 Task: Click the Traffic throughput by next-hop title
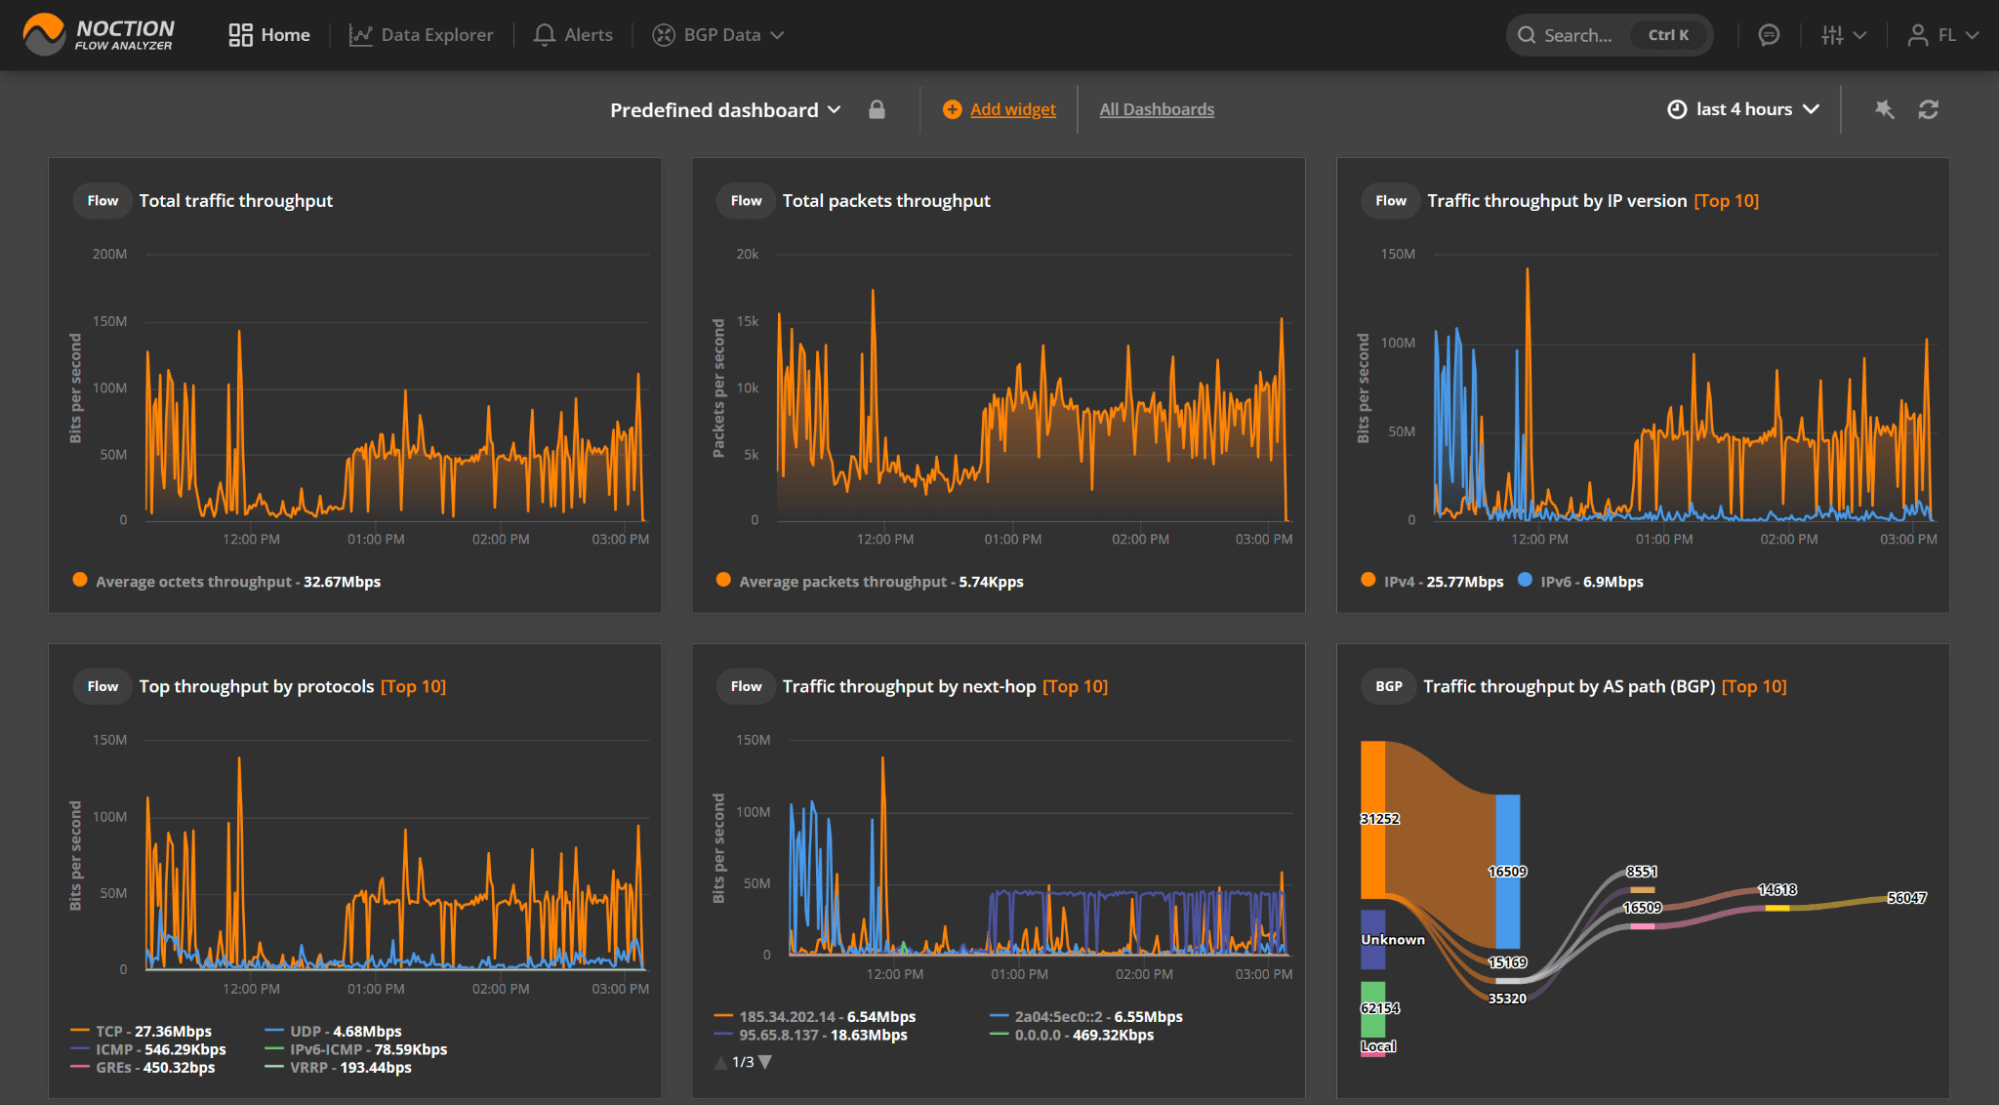(909, 687)
